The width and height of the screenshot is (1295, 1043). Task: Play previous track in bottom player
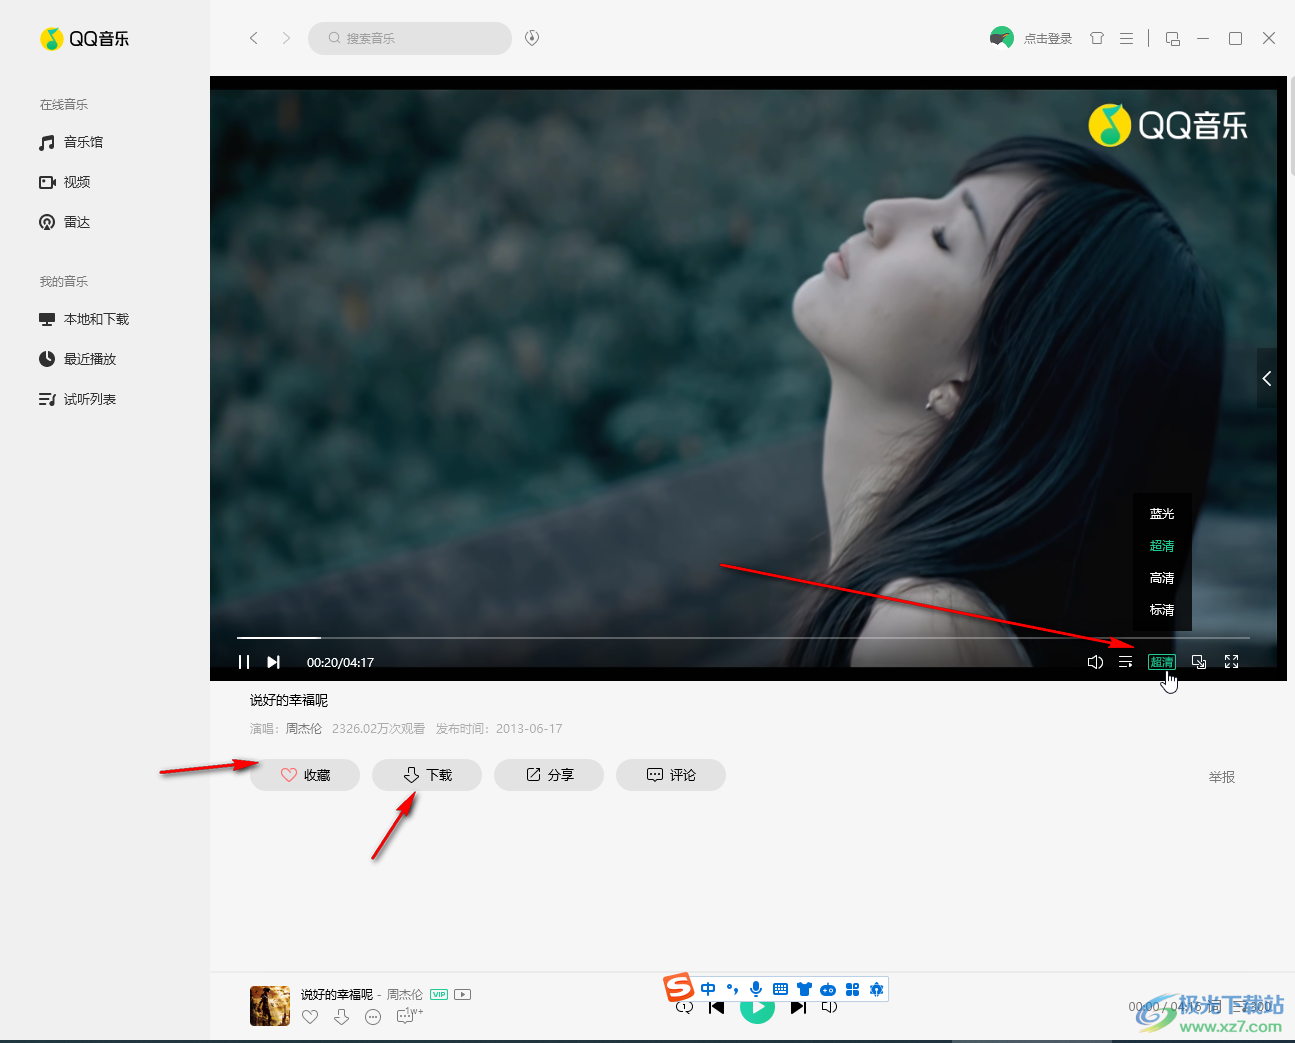point(716,1008)
